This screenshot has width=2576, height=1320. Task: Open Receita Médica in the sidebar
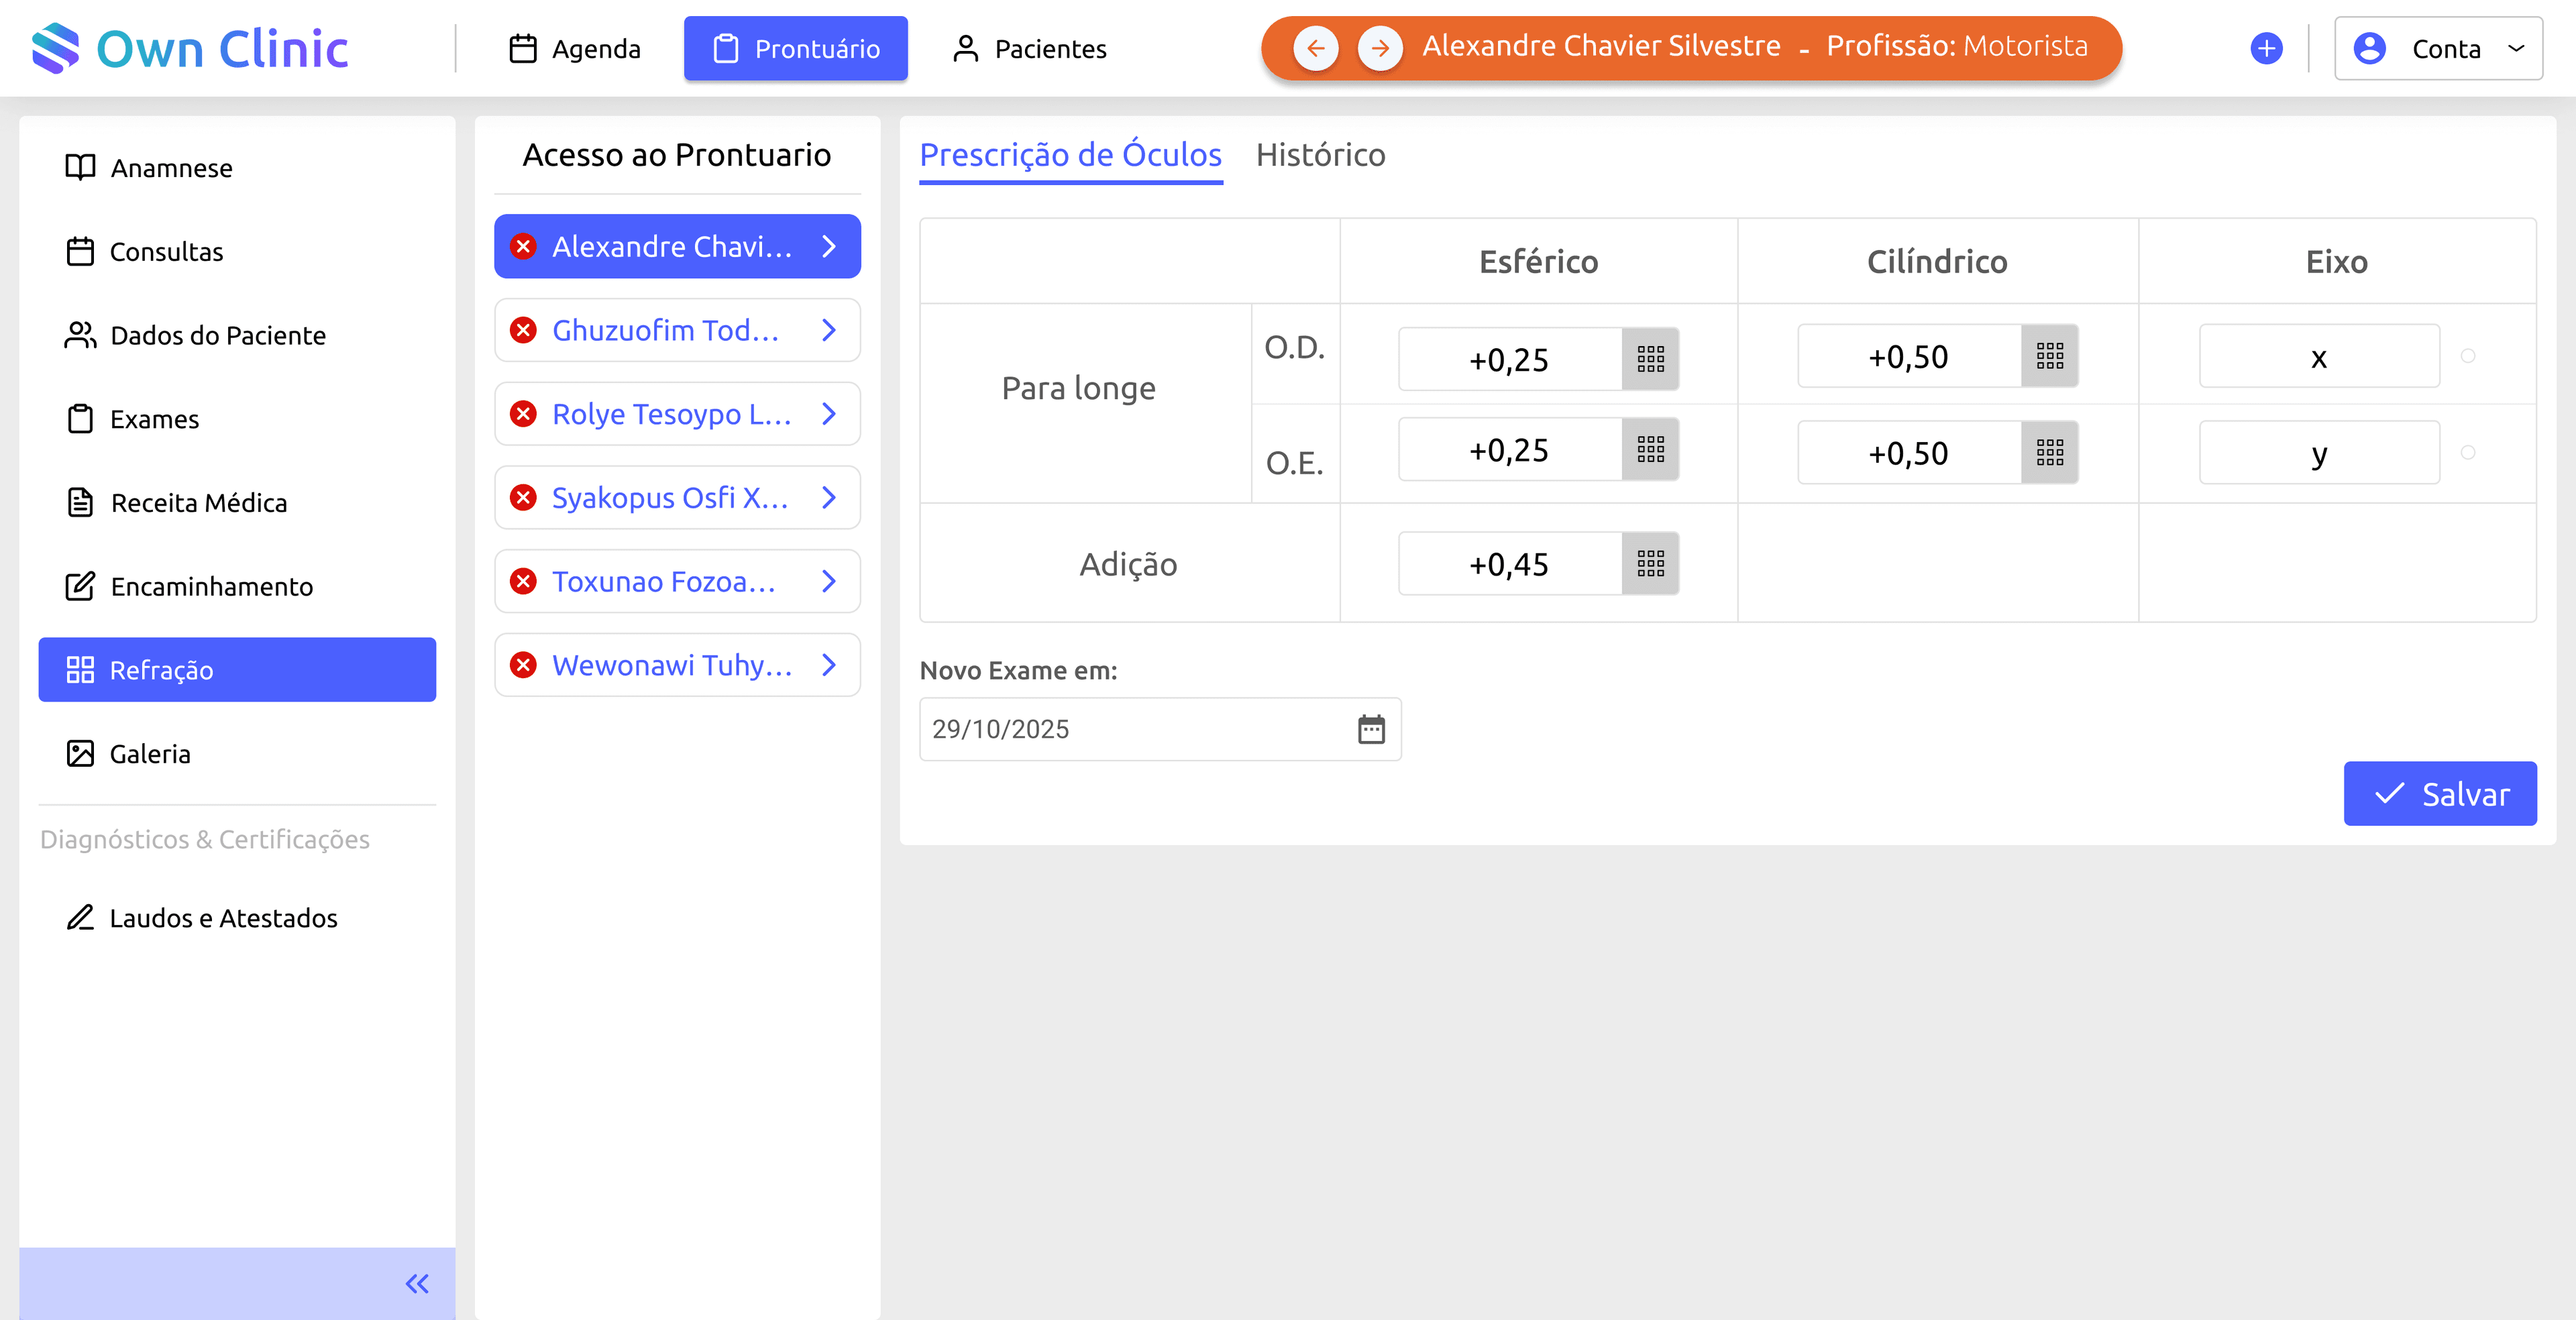click(199, 503)
